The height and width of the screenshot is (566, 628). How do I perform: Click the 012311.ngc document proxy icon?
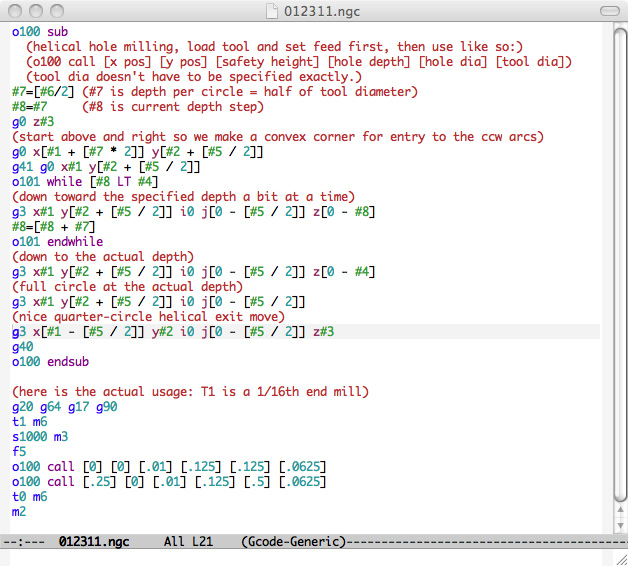[x=272, y=11]
